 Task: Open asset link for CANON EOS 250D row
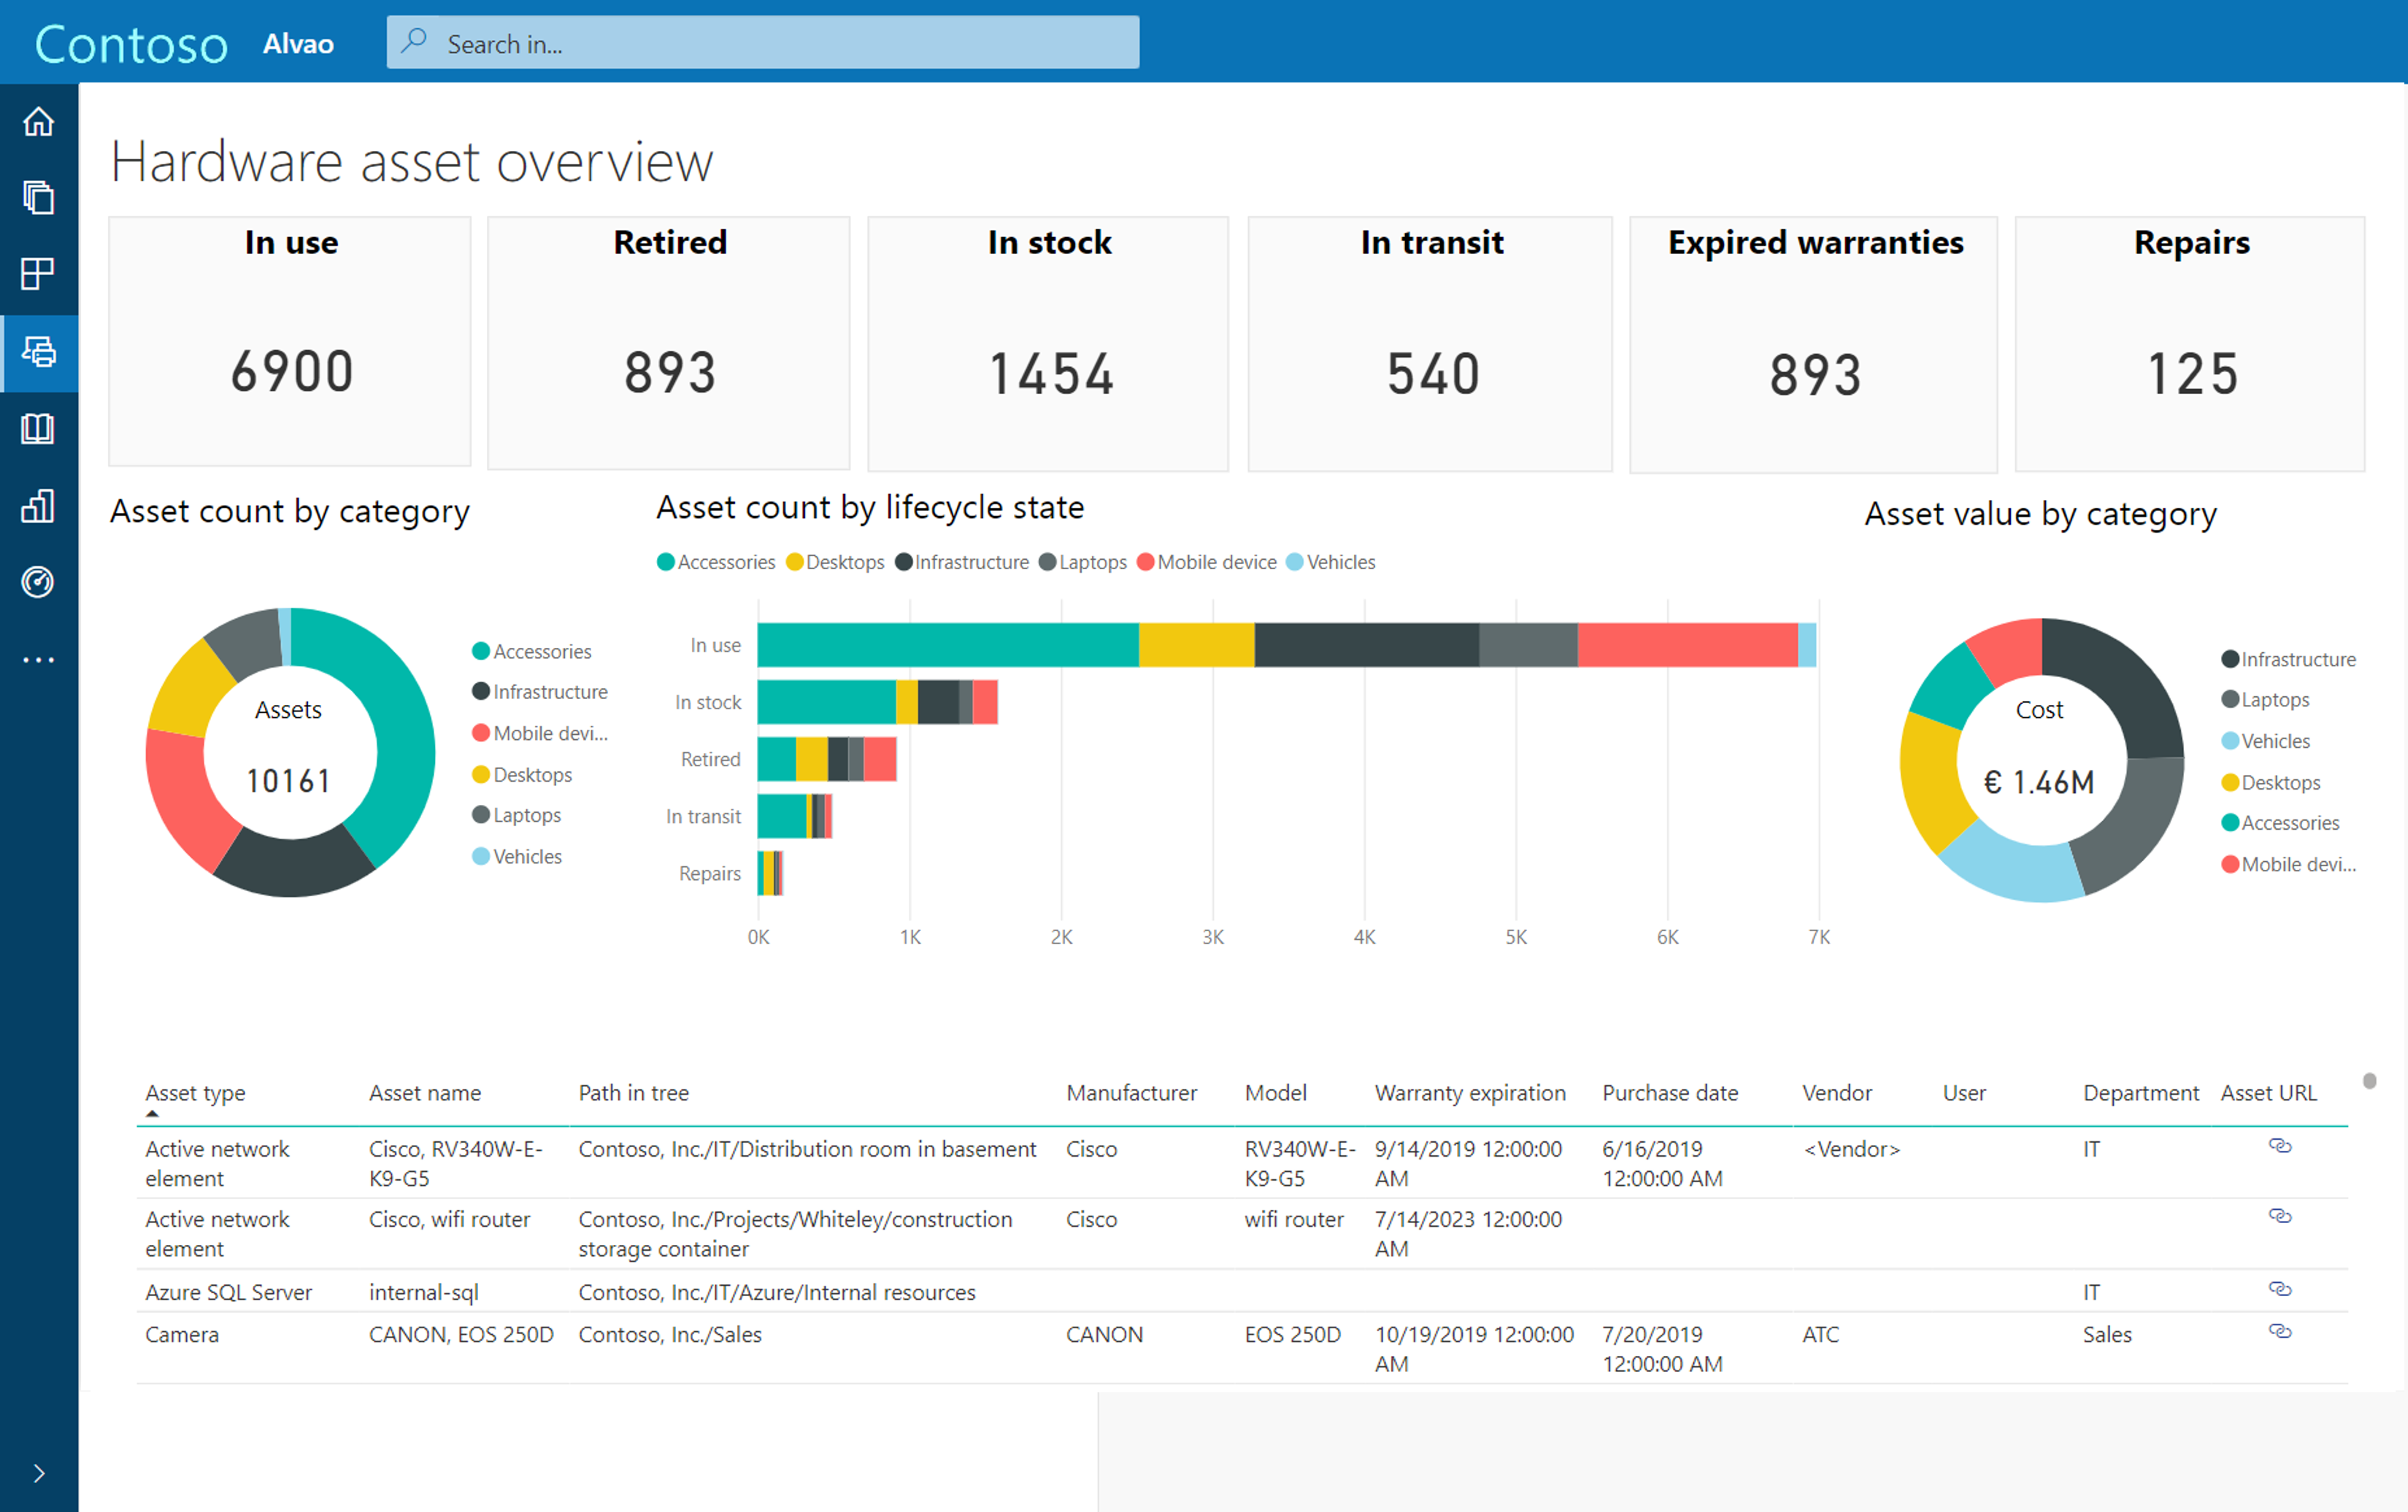2279,1331
